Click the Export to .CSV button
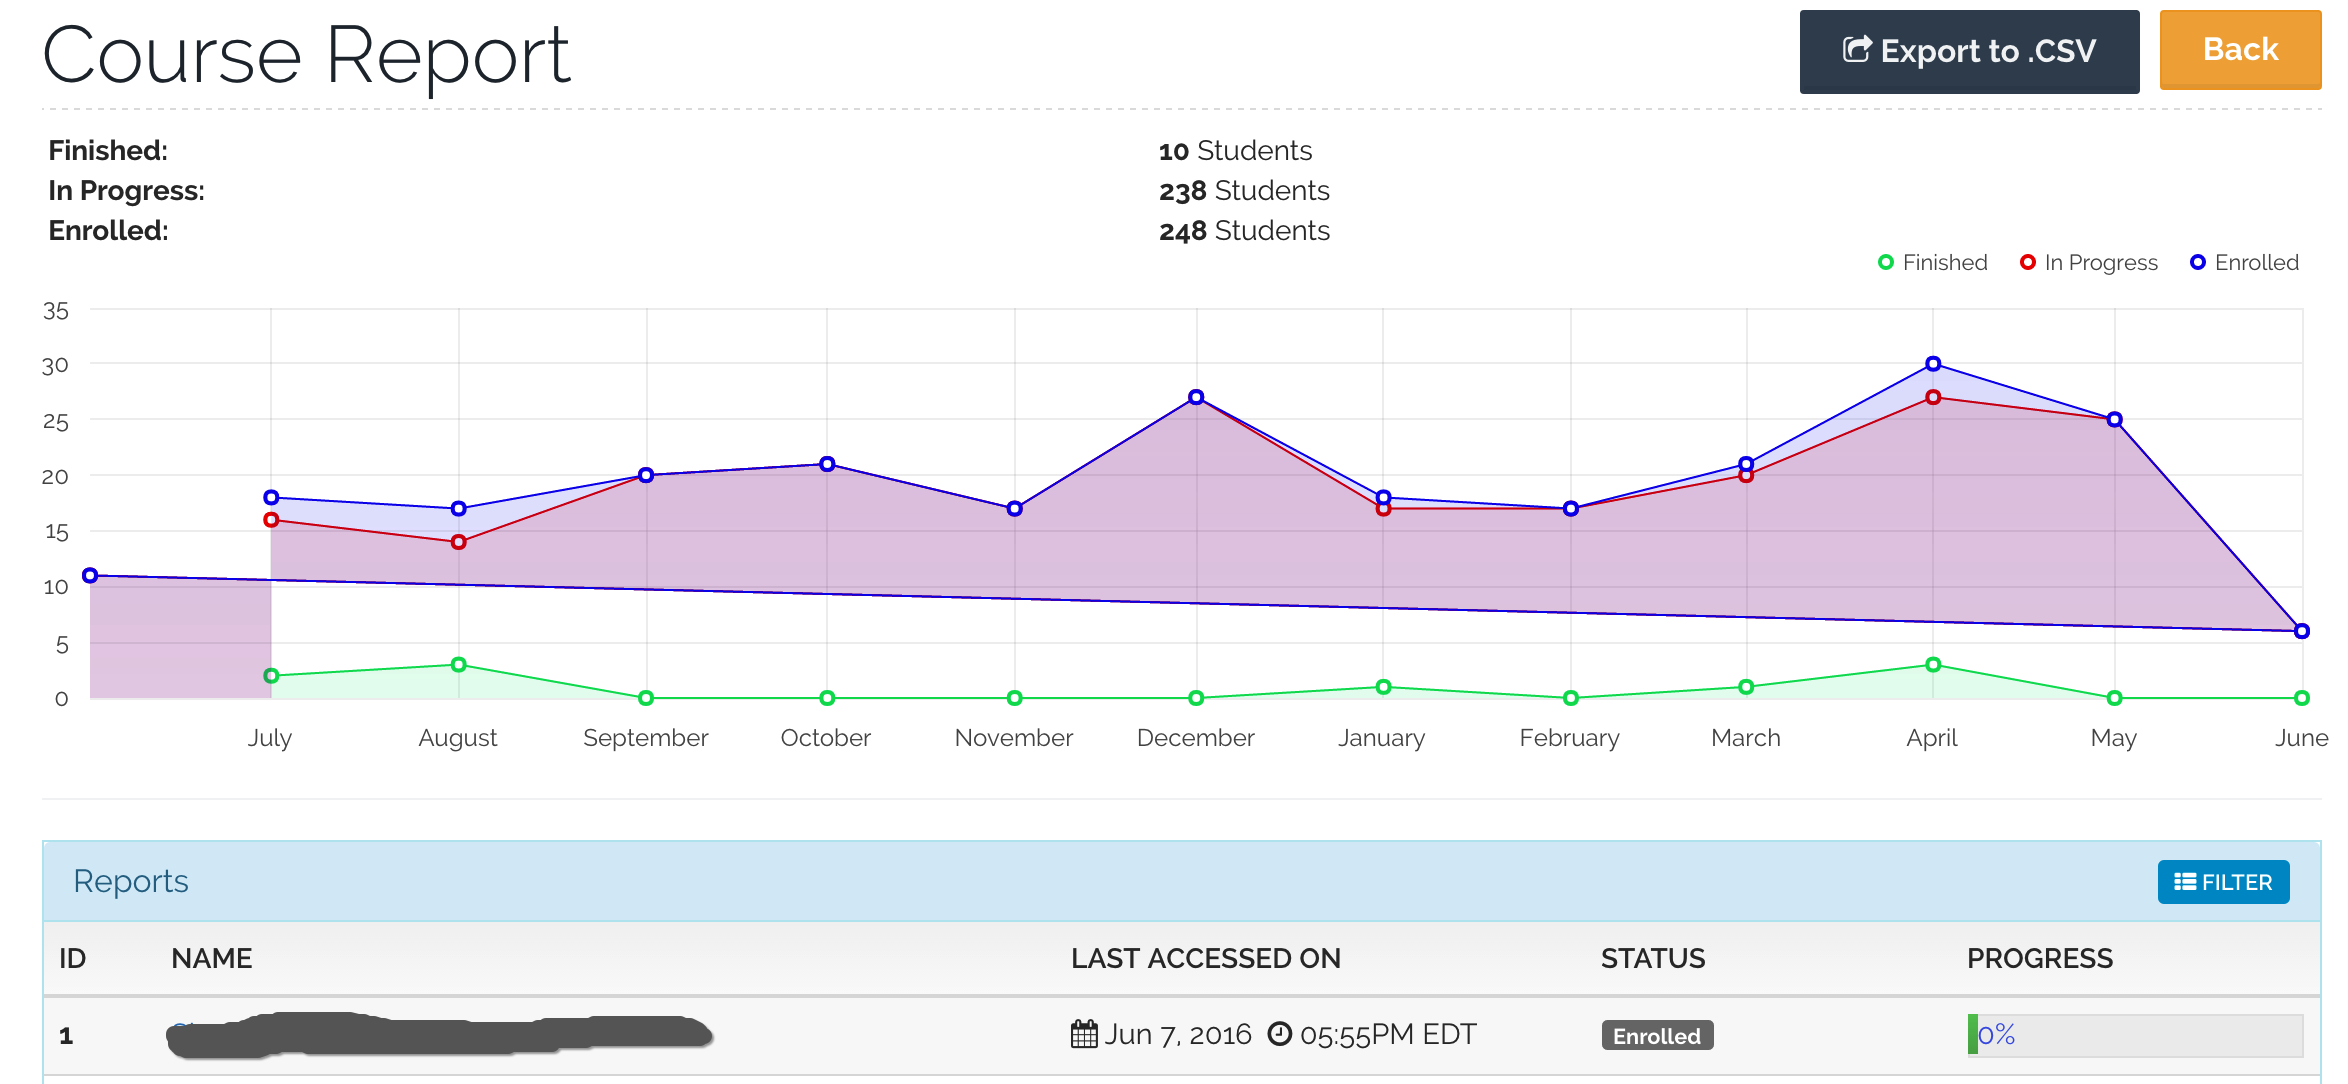This screenshot has height=1084, width=2348. (1968, 52)
